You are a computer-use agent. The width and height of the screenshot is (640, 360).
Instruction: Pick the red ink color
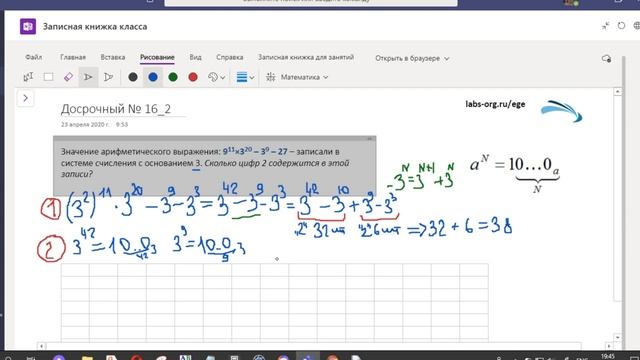point(193,77)
